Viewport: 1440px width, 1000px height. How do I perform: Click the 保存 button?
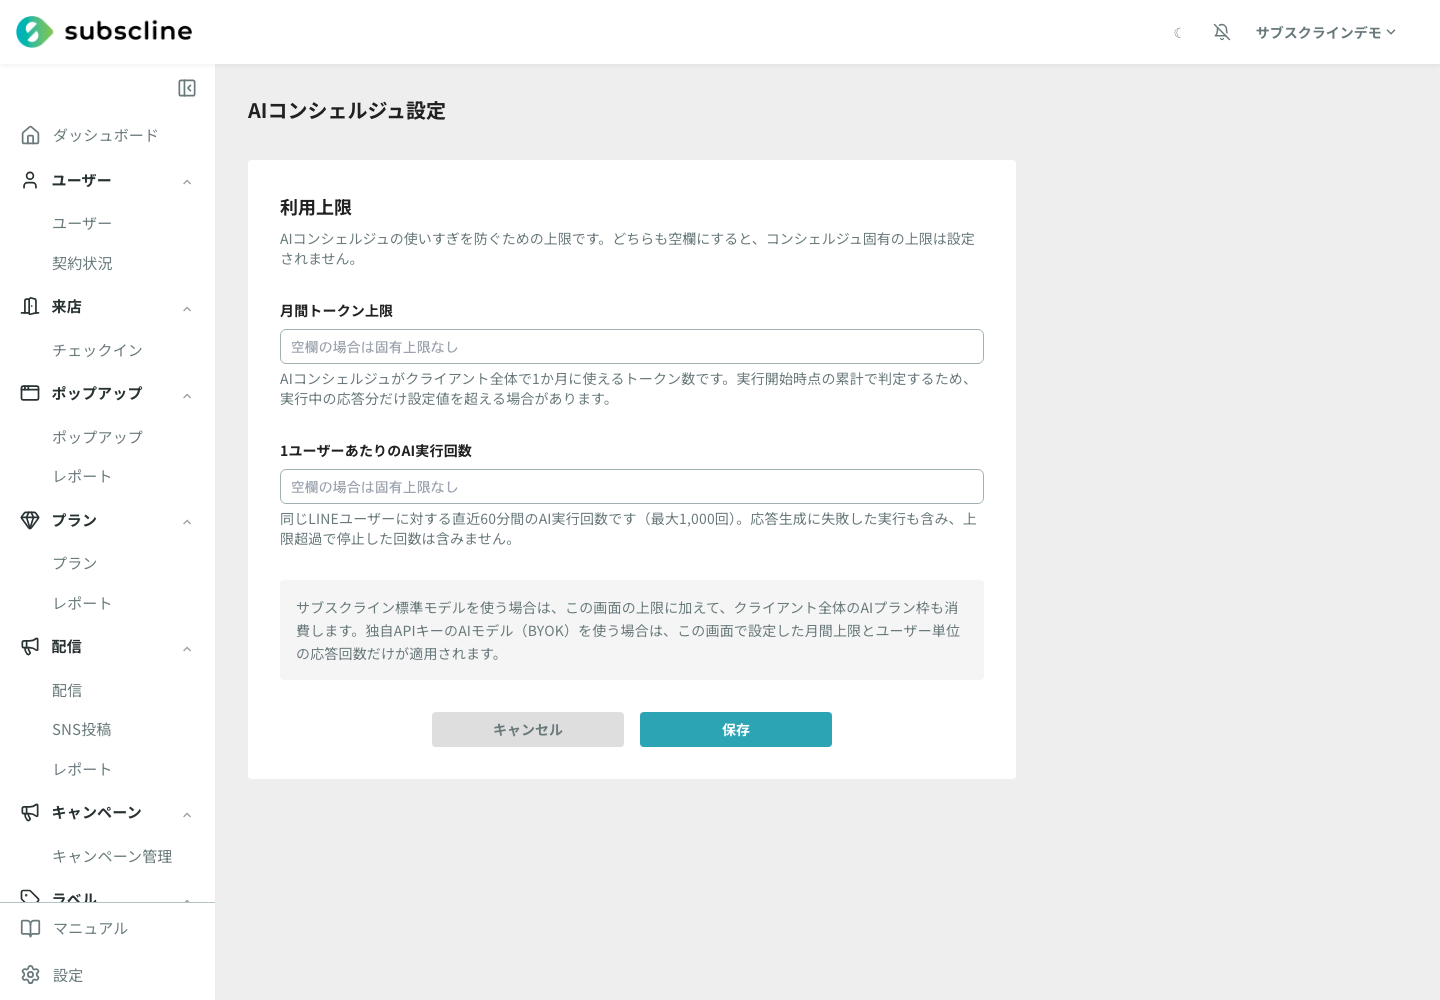pyautogui.click(x=736, y=729)
